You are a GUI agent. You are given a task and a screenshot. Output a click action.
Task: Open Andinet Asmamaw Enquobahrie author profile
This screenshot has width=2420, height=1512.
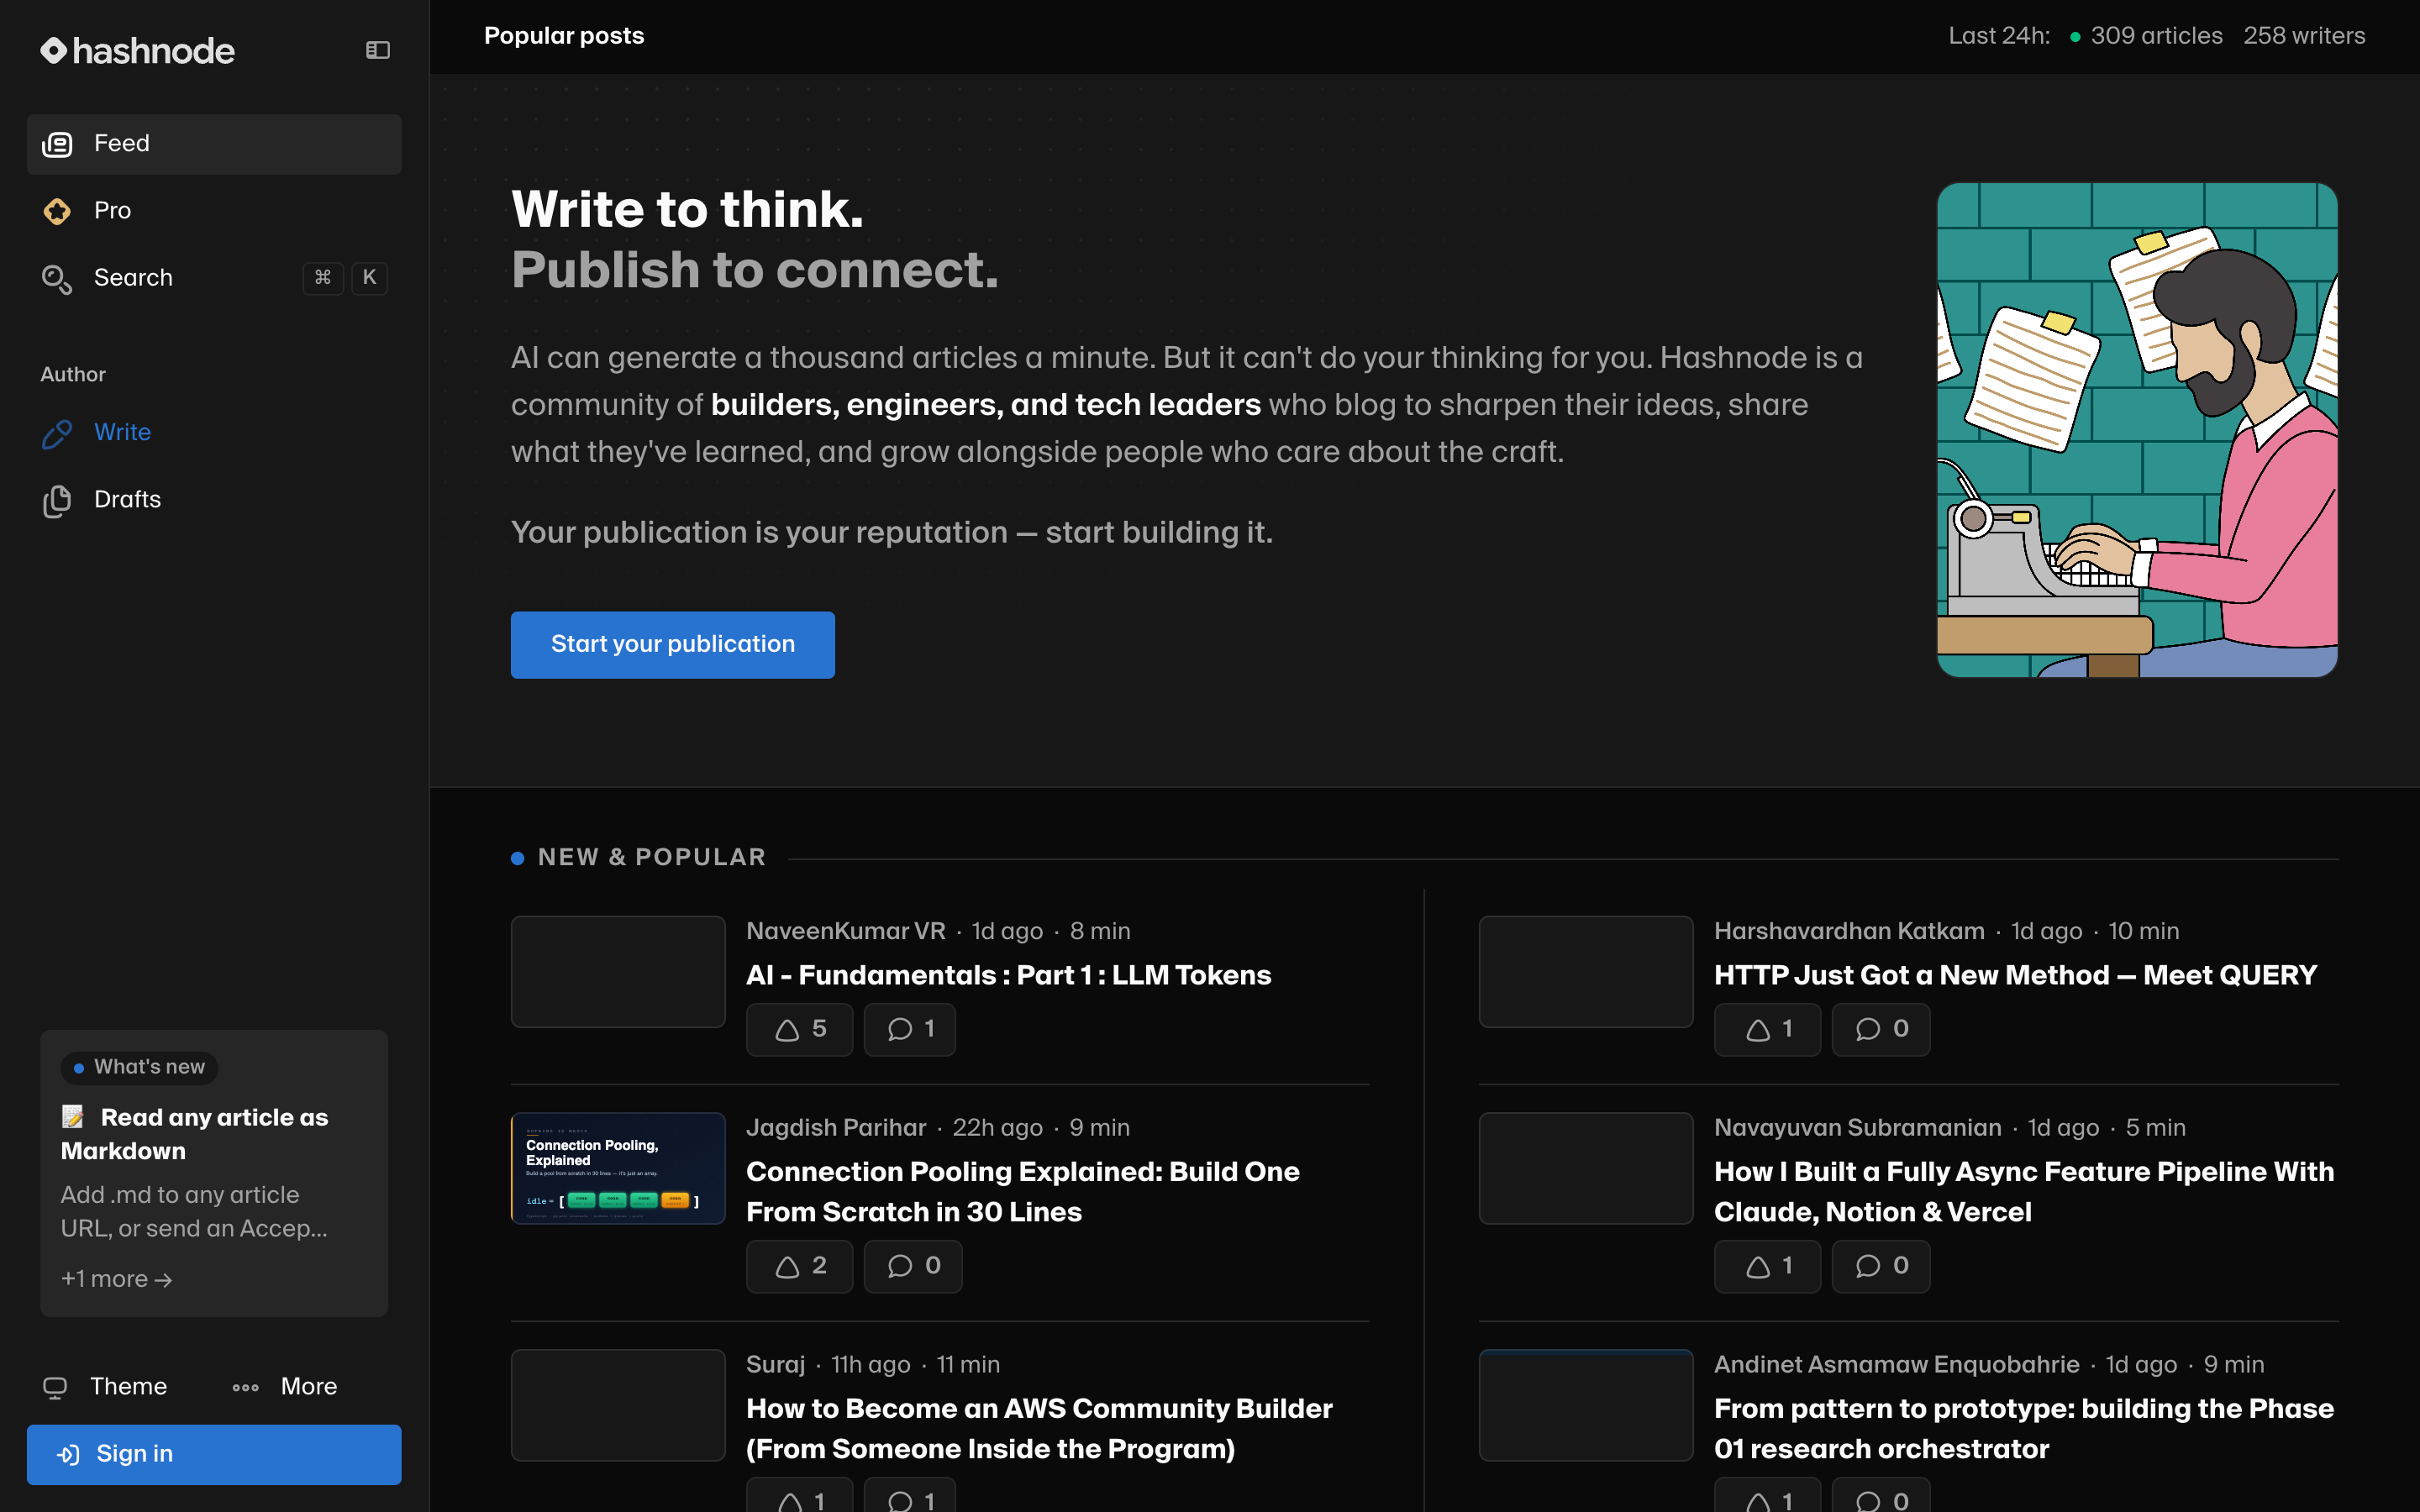(x=1896, y=1365)
